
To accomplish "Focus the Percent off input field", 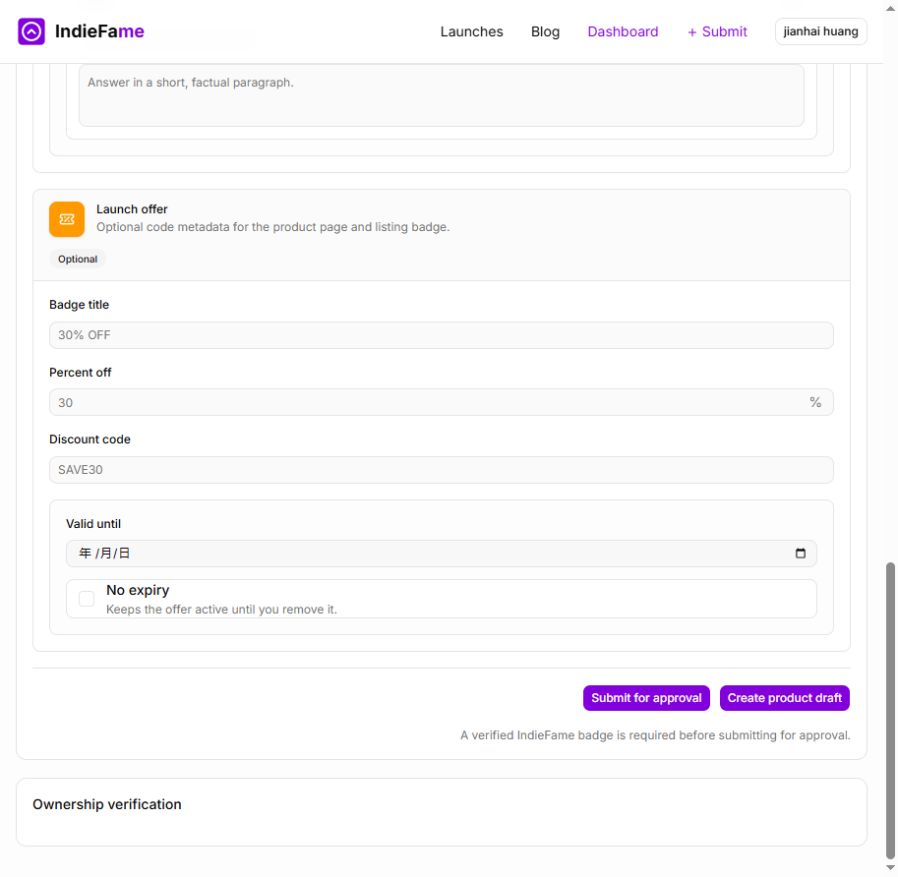I will coord(441,403).
